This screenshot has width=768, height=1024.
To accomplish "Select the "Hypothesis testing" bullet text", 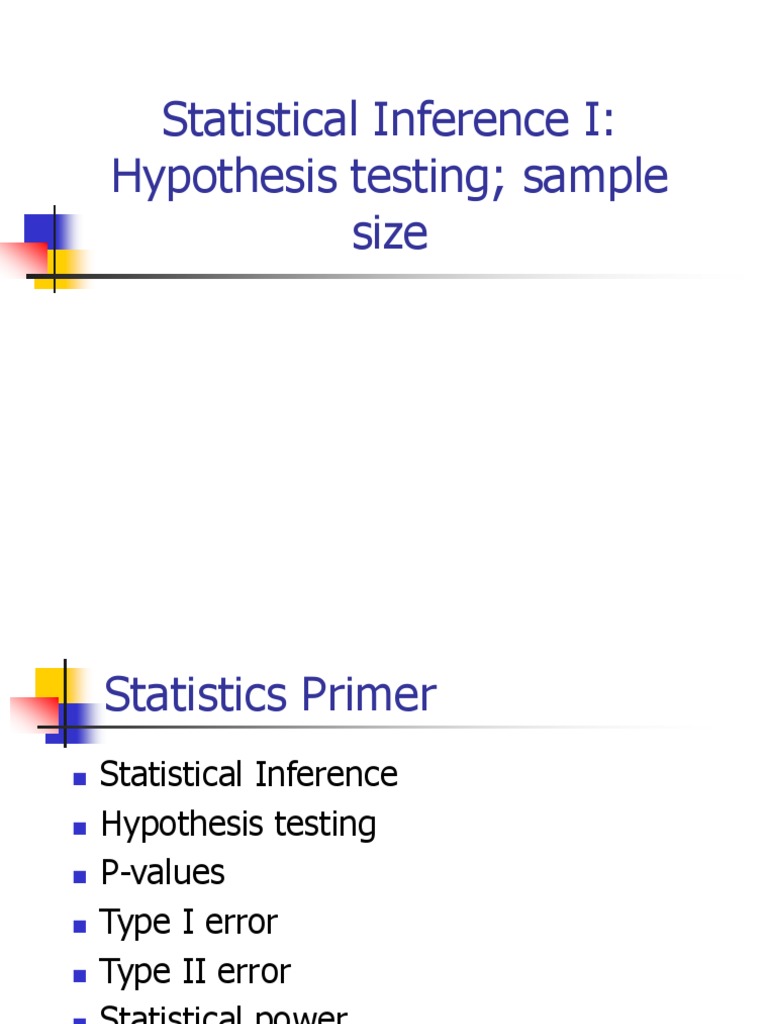I will [238, 825].
